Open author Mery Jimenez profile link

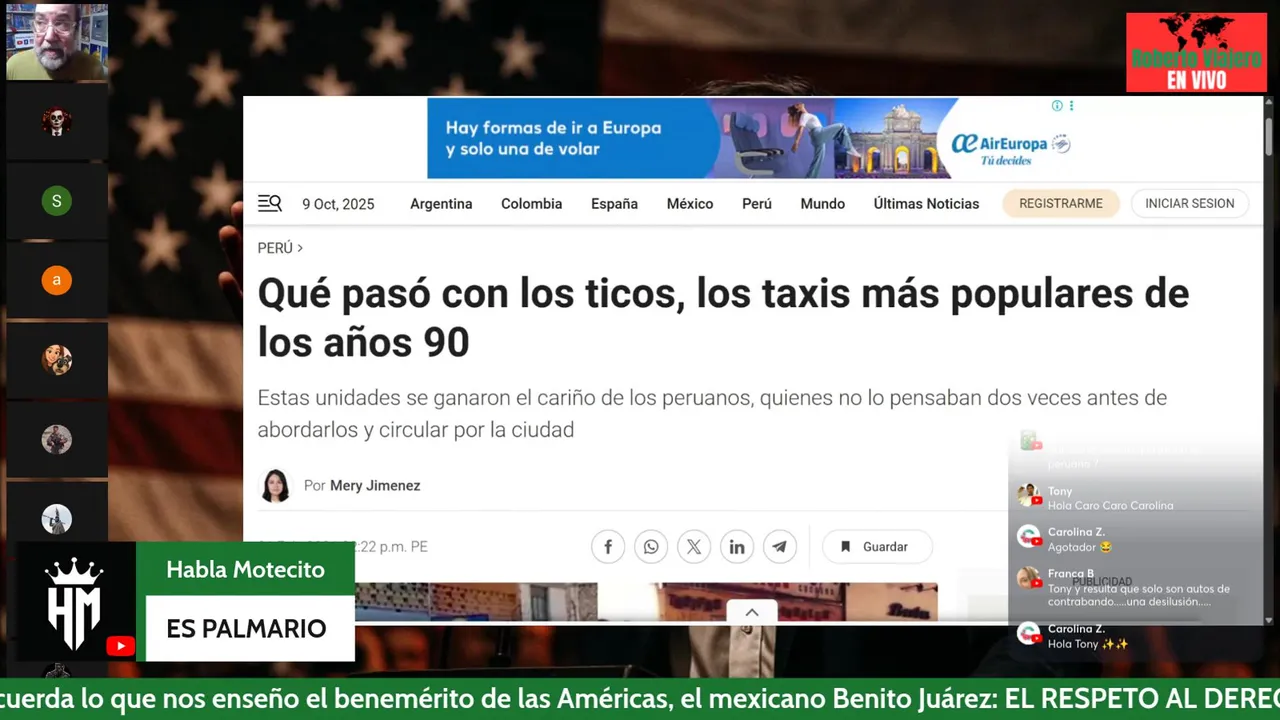click(375, 486)
